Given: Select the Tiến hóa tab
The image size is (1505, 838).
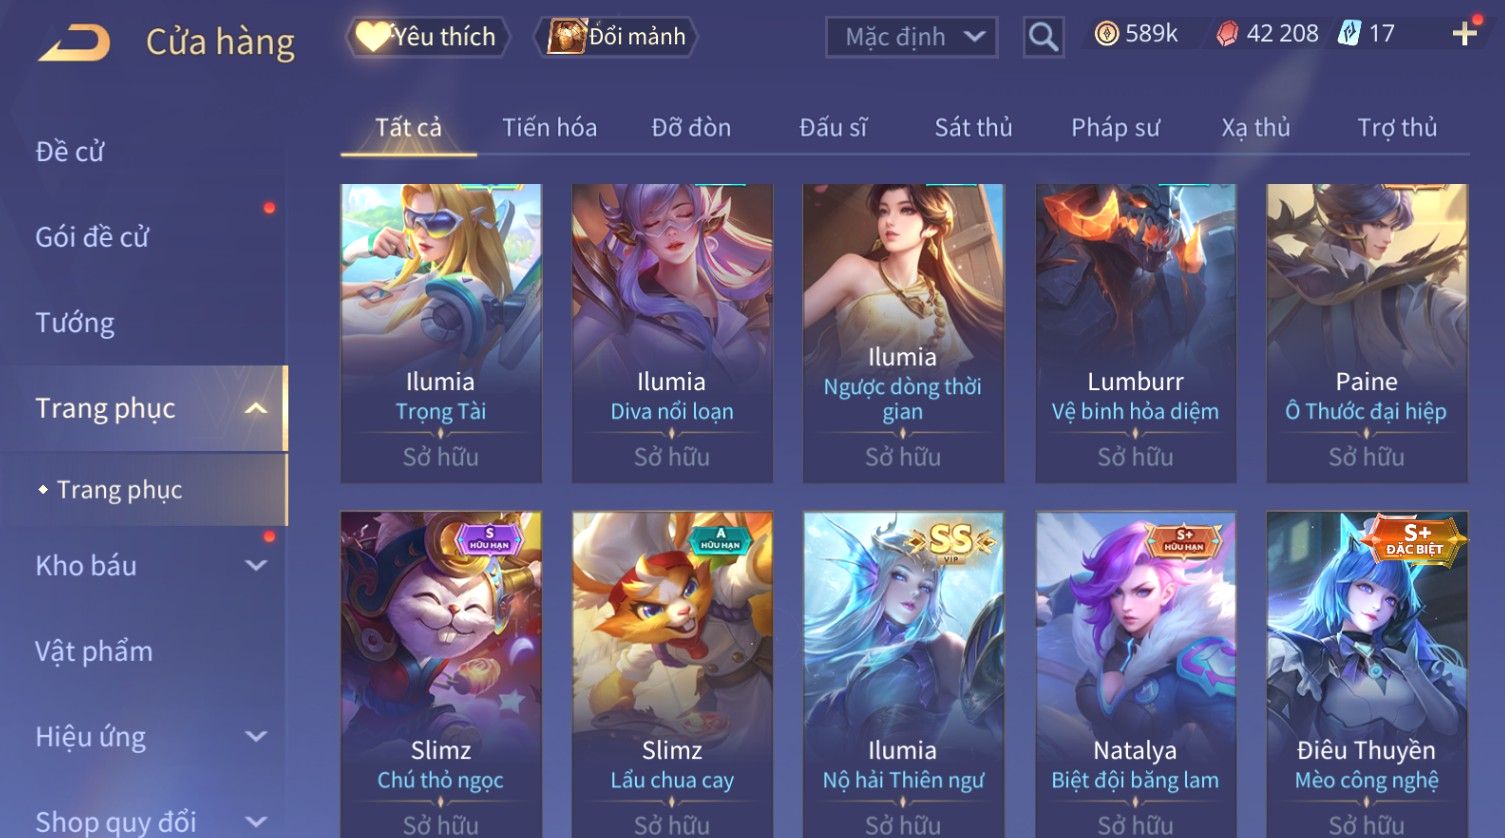Looking at the screenshot, I should pyautogui.click(x=549, y=128).
